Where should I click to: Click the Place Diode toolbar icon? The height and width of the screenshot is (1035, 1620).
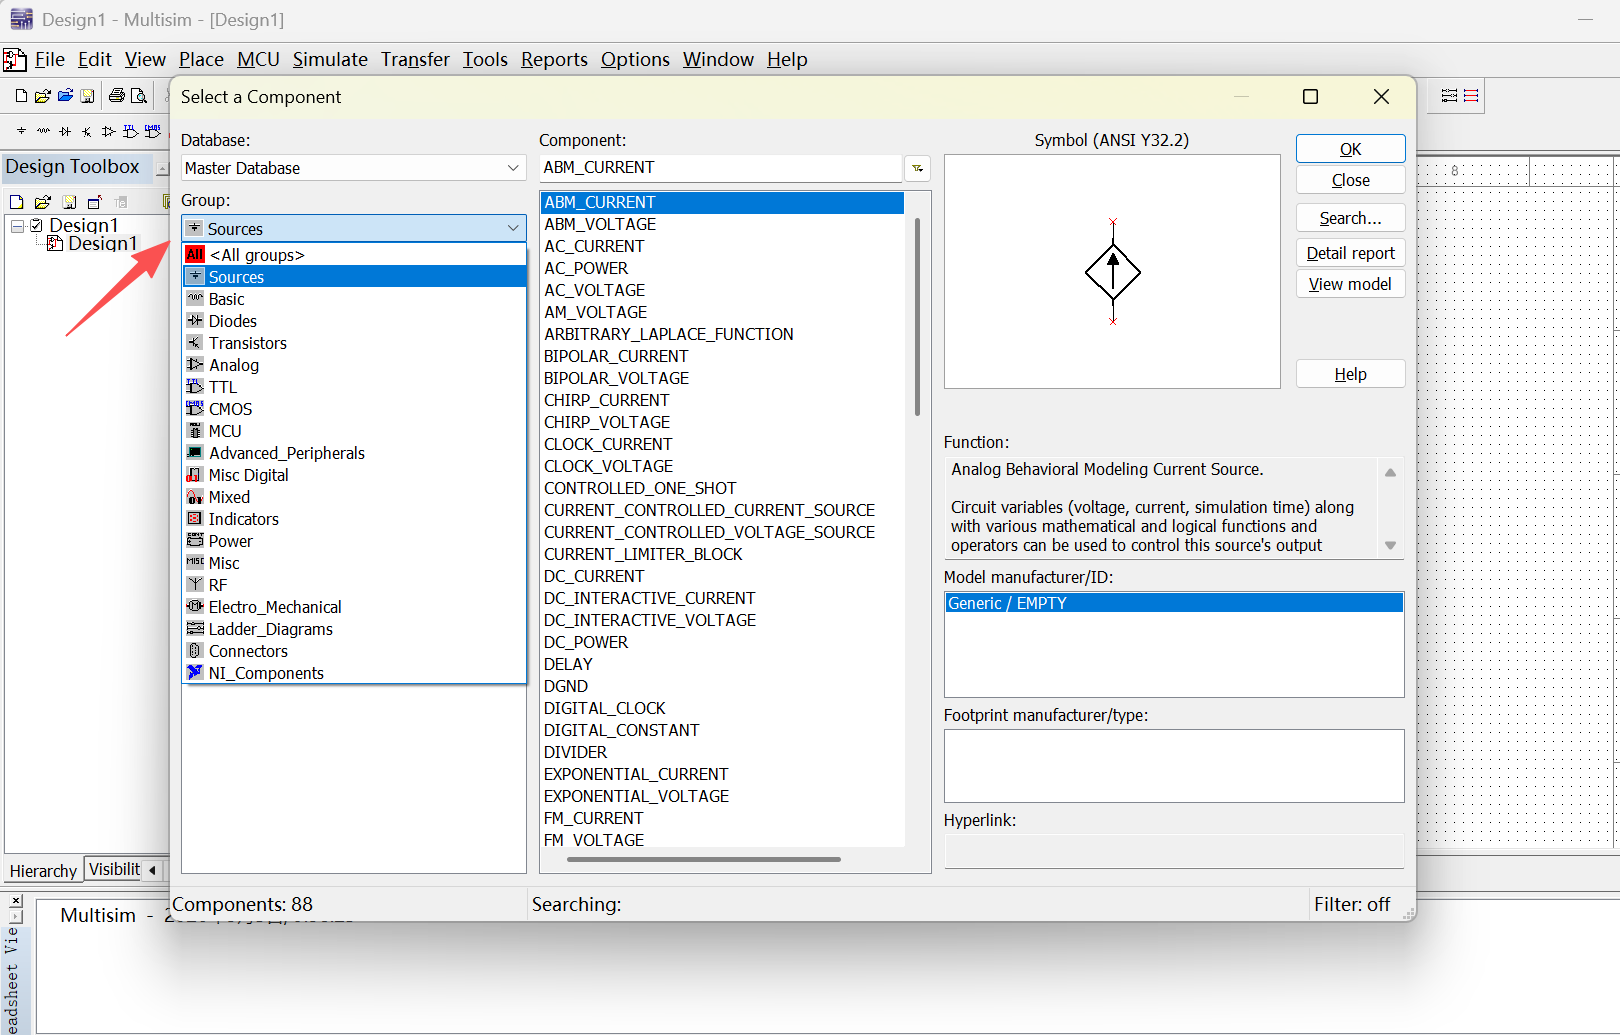pos(65,131)
